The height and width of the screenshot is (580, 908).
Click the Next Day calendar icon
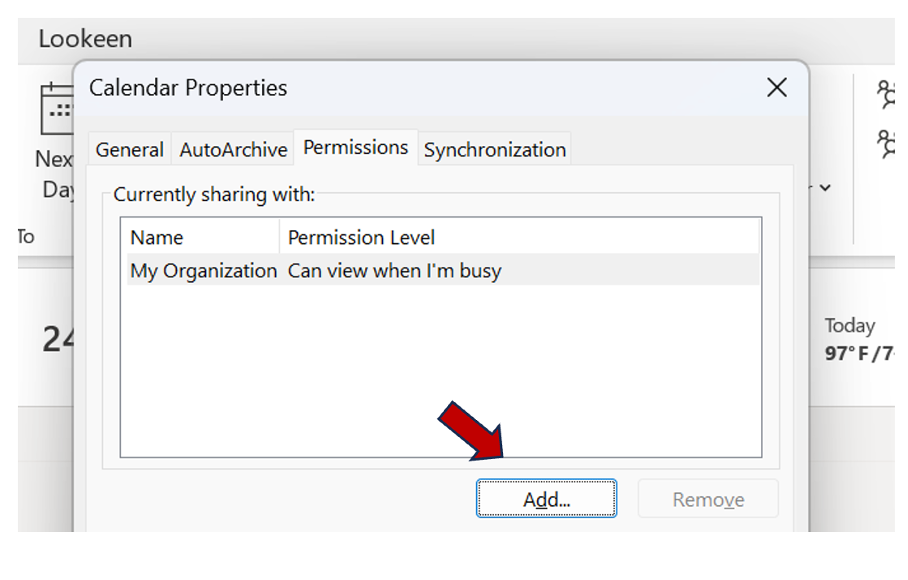click(55, 110)
